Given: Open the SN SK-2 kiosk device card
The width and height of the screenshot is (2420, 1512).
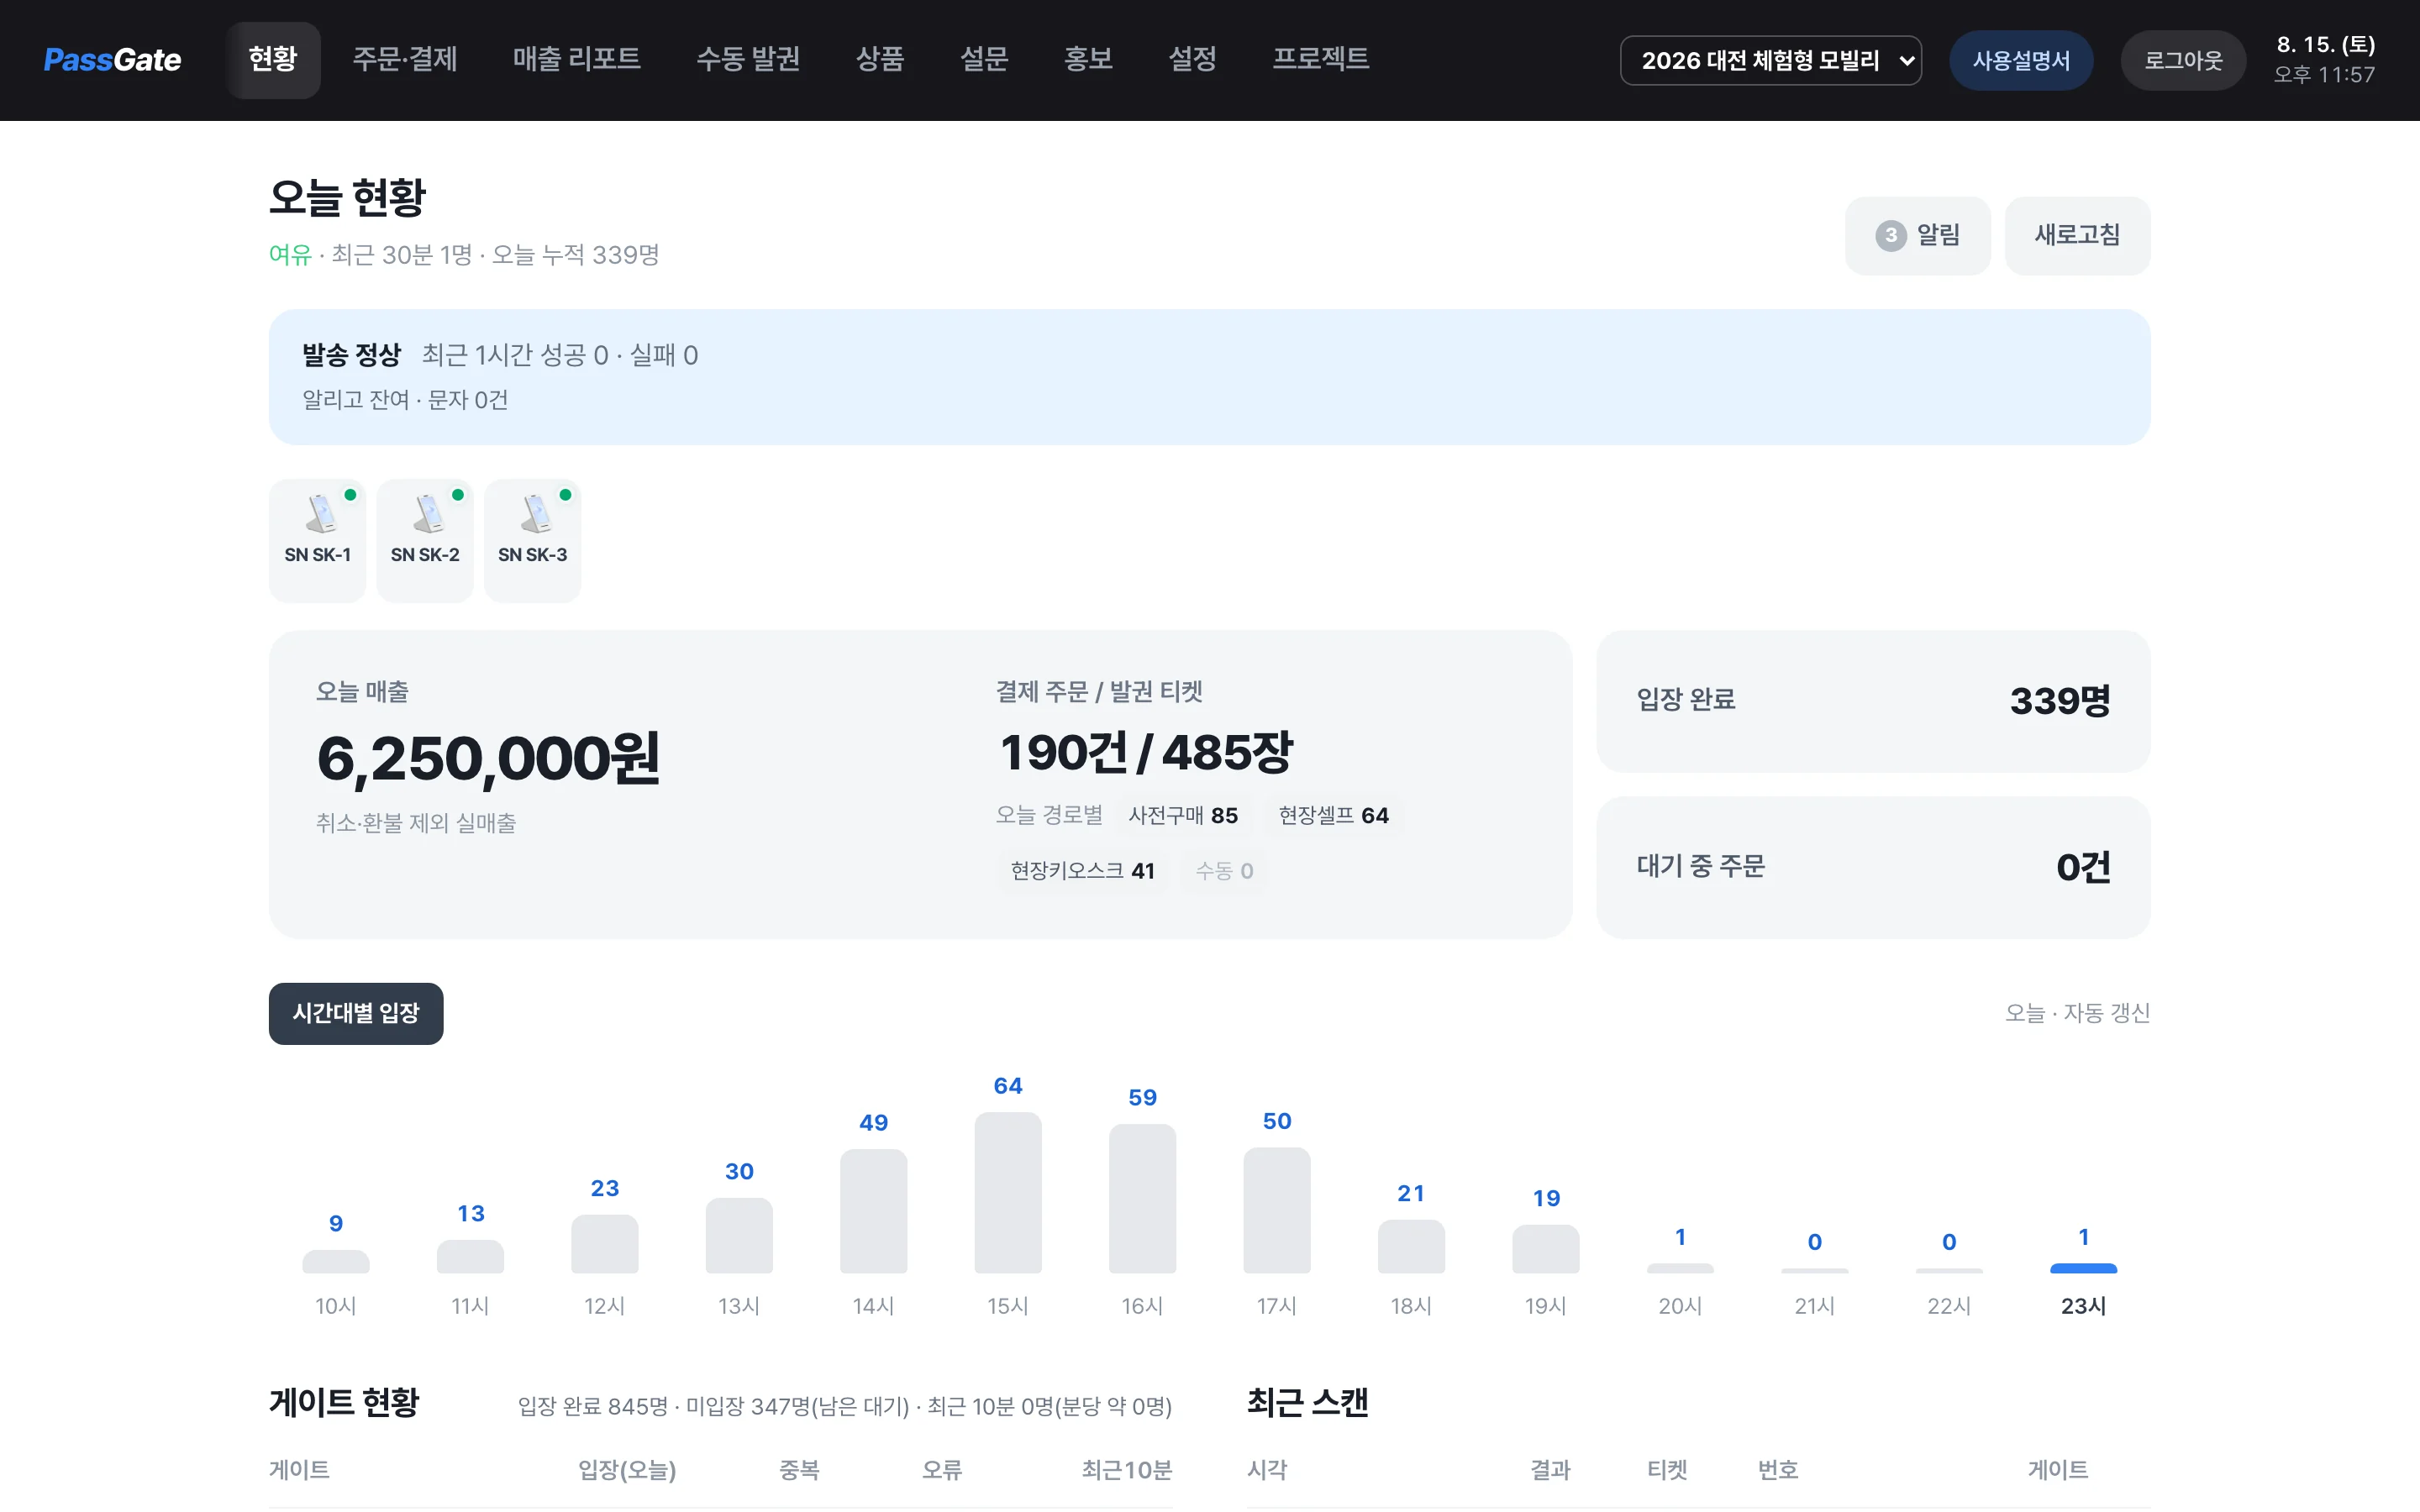Looking at the screenshot, I should pyautogui.click(x=425, y=541).
